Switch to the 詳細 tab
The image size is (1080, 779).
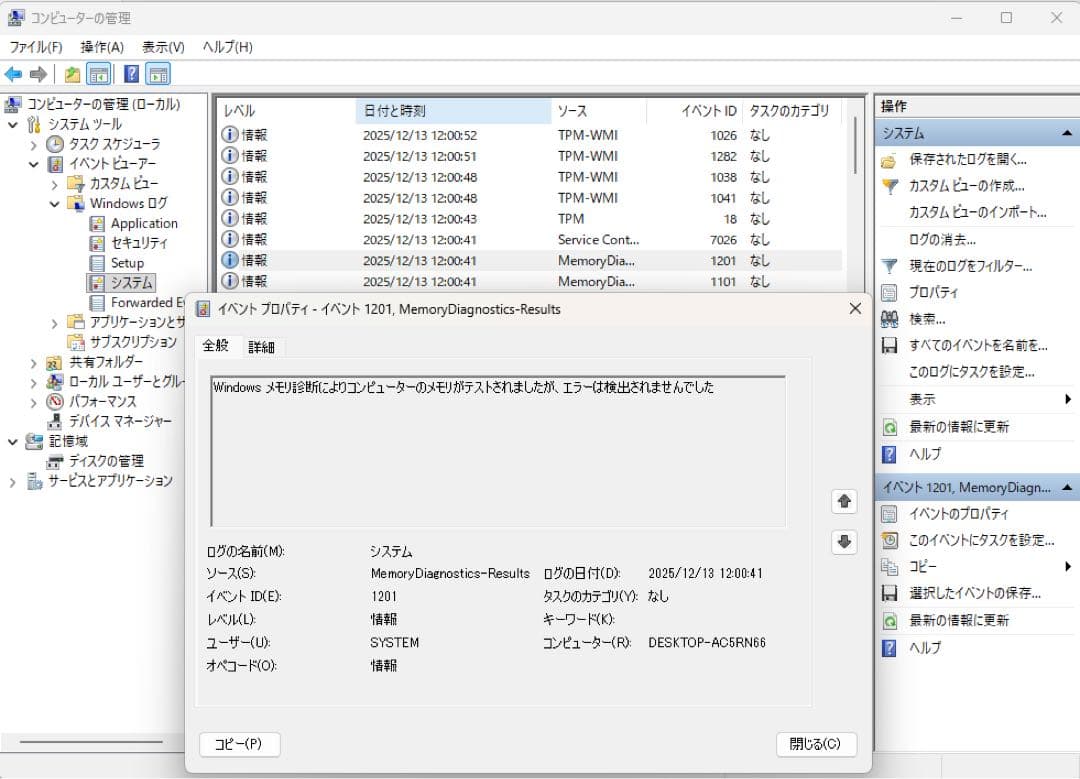pyautogui.click(x=262, y=346)
